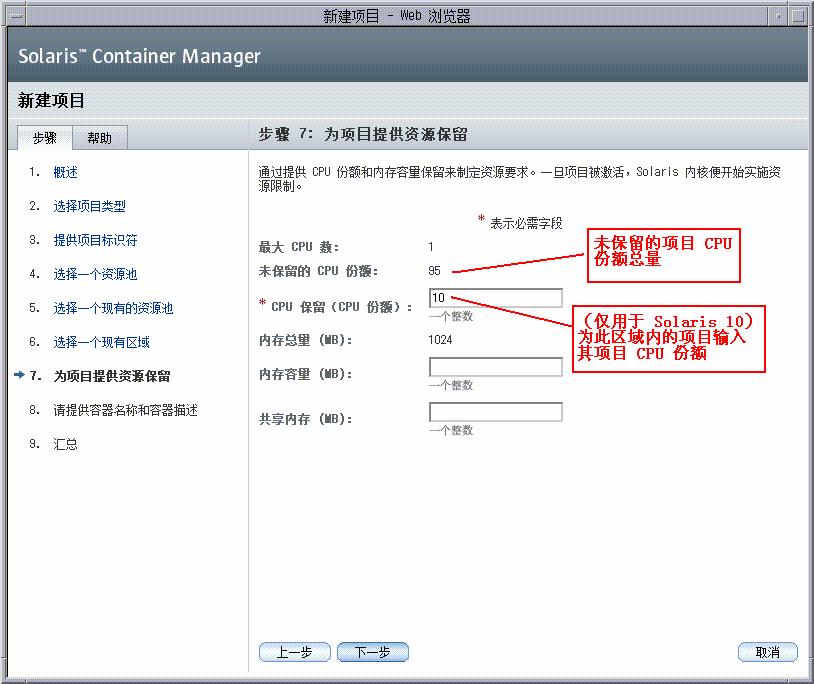Click the 表示必需字段 note
814x684 pixels.
coord(526,224)
